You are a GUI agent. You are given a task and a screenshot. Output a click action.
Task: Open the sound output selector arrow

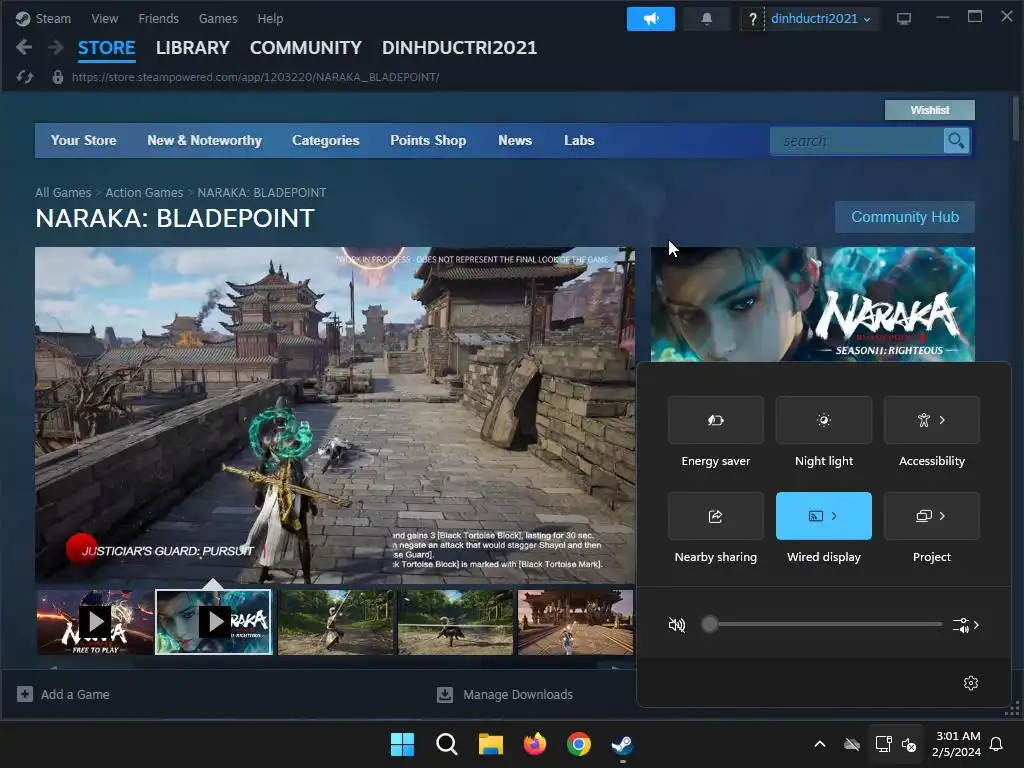click(x=967, y=625)
